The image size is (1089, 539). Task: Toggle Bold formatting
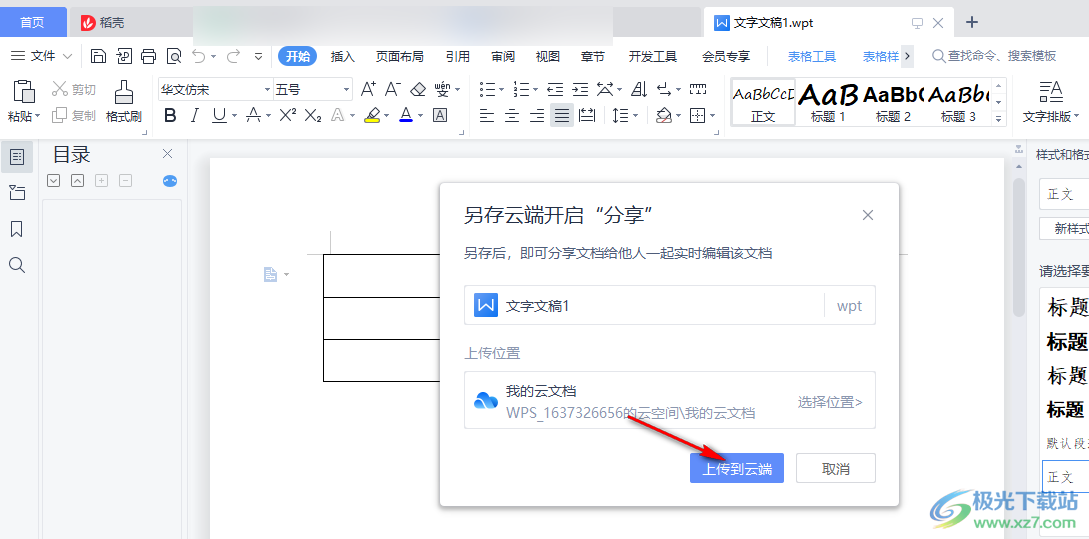(170, 115)
